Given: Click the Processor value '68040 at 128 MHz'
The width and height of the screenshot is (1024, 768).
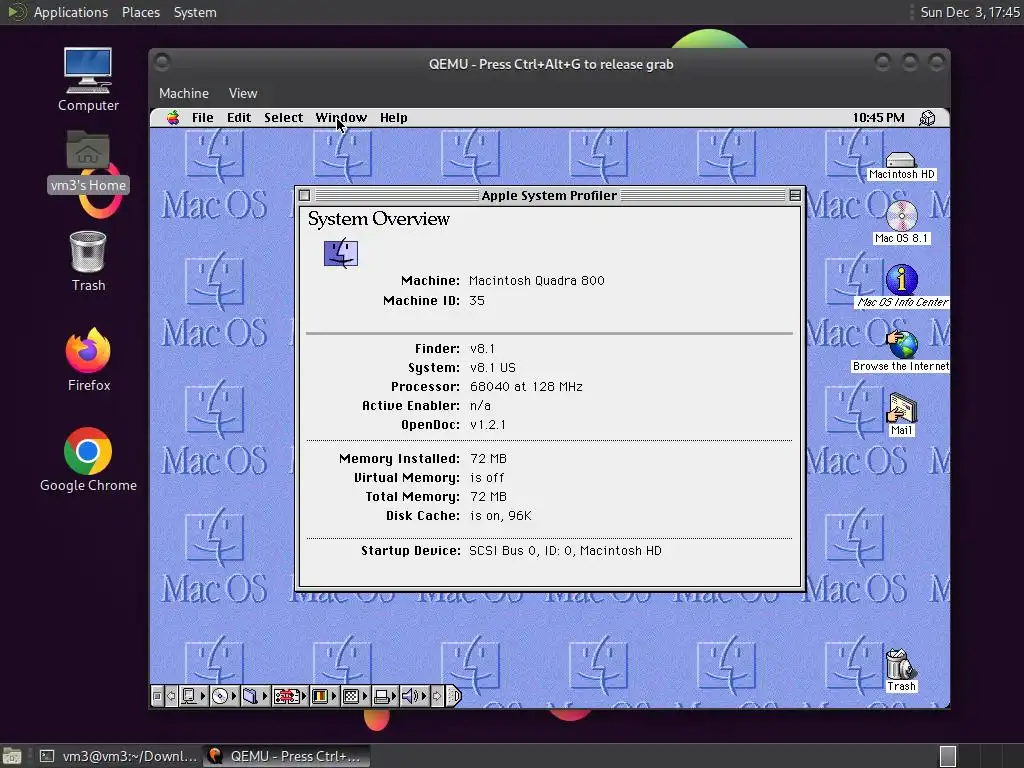Looking at the screenshot, I should 526,387.
